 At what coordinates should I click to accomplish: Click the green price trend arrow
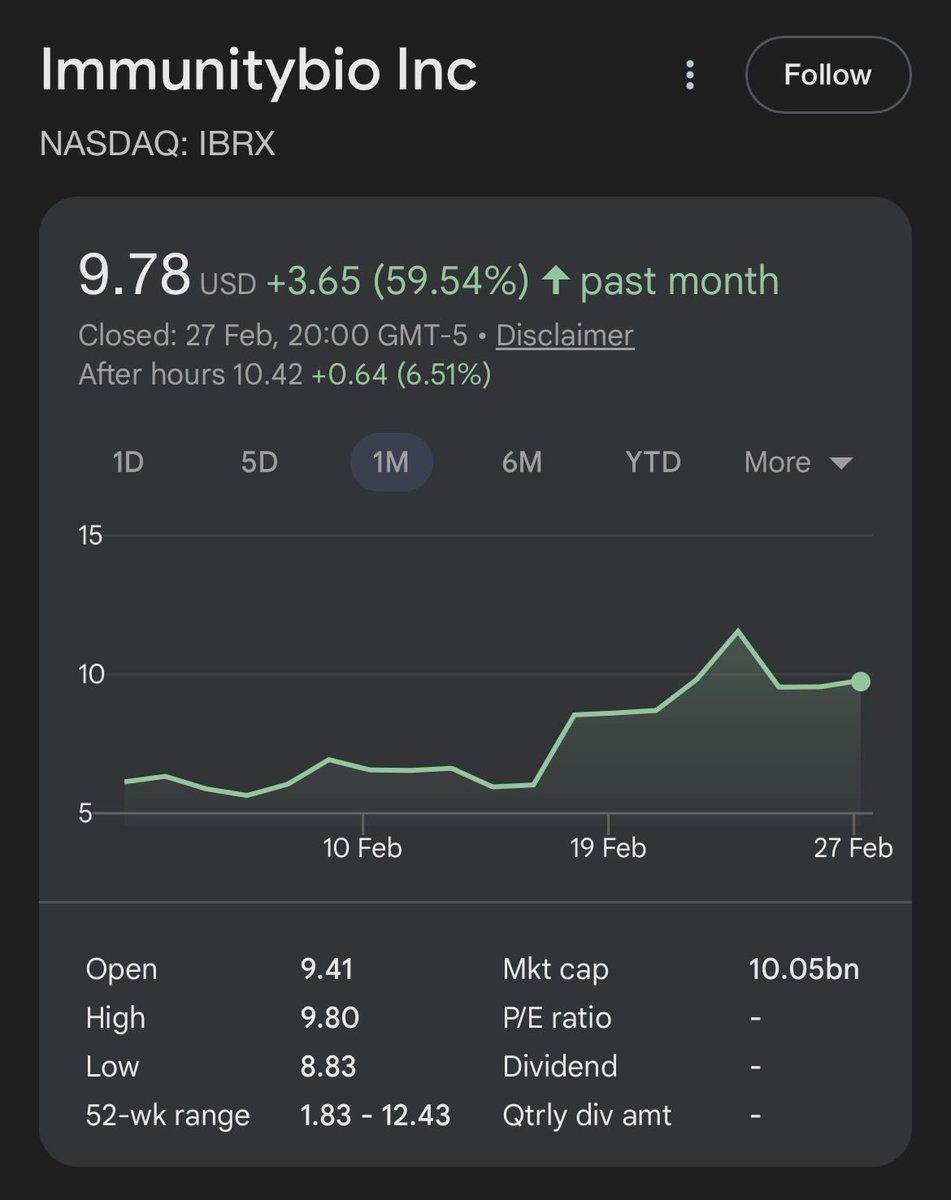pyautogui.click(x=560, y=281)
